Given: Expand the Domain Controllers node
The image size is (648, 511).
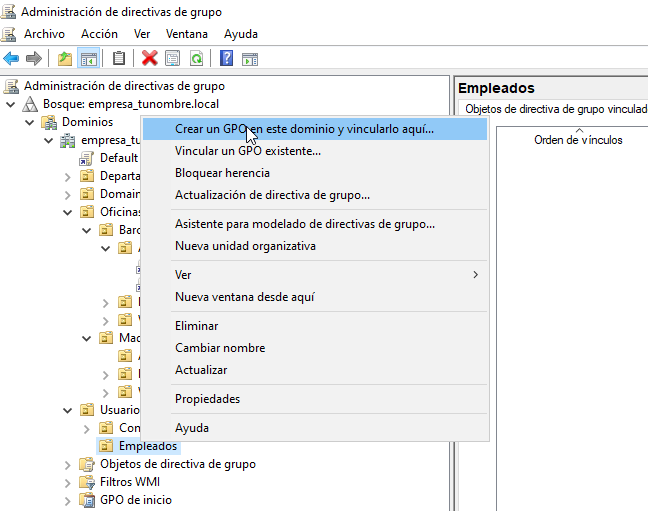Looking at the screenshot, I should click(x=68, y=195).
